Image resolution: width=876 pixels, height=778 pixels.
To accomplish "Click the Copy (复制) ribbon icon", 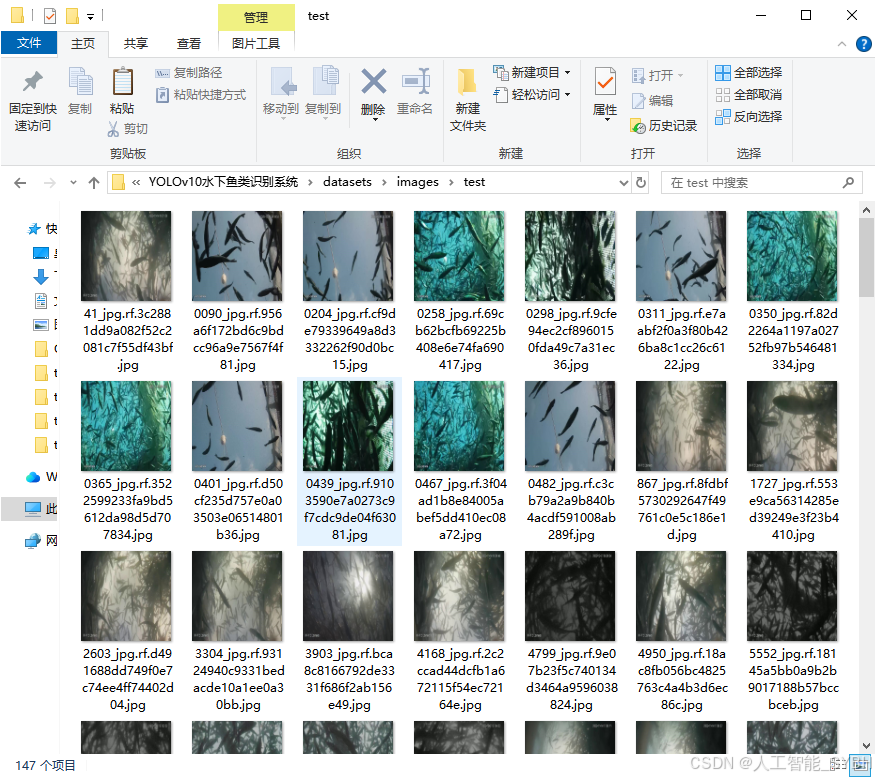I will click(80, 82).
